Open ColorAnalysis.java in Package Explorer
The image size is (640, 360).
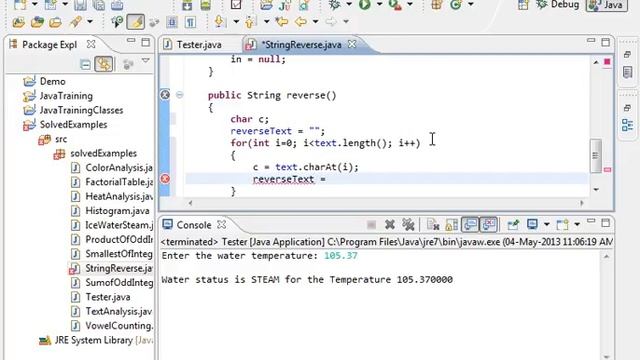point(118,168)
